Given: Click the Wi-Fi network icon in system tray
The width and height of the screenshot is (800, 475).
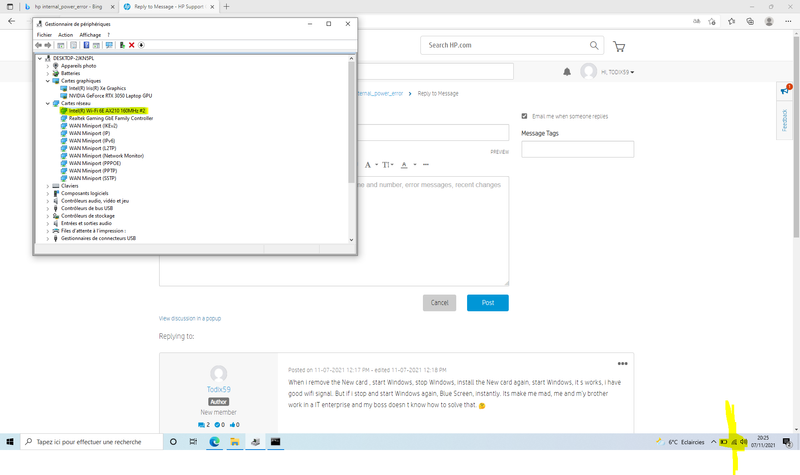Looking at the screenshot, I should coord(734,442).
